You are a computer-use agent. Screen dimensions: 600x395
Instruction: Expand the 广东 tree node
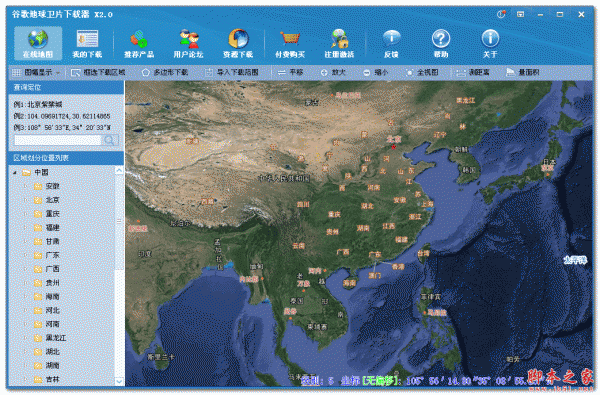tap(25, 255)
